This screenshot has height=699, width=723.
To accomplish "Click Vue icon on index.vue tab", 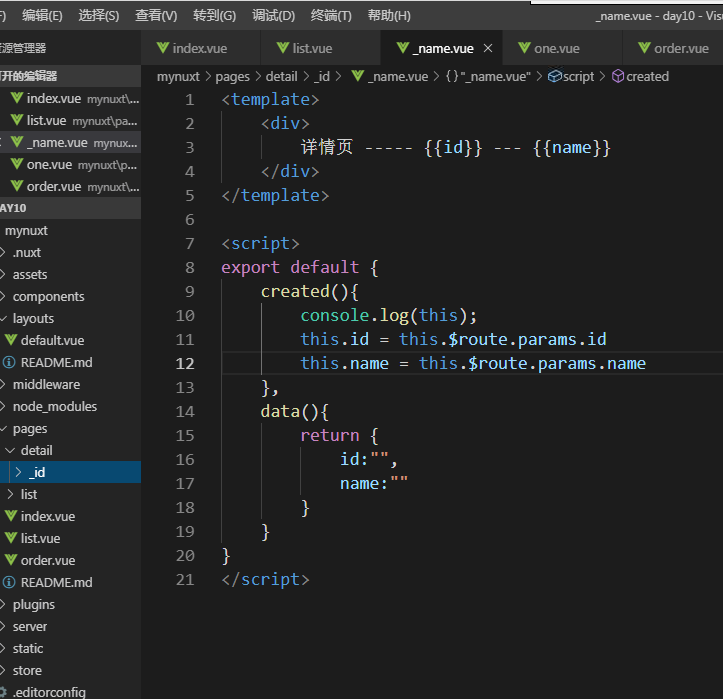I will click(x=163, y=47).
